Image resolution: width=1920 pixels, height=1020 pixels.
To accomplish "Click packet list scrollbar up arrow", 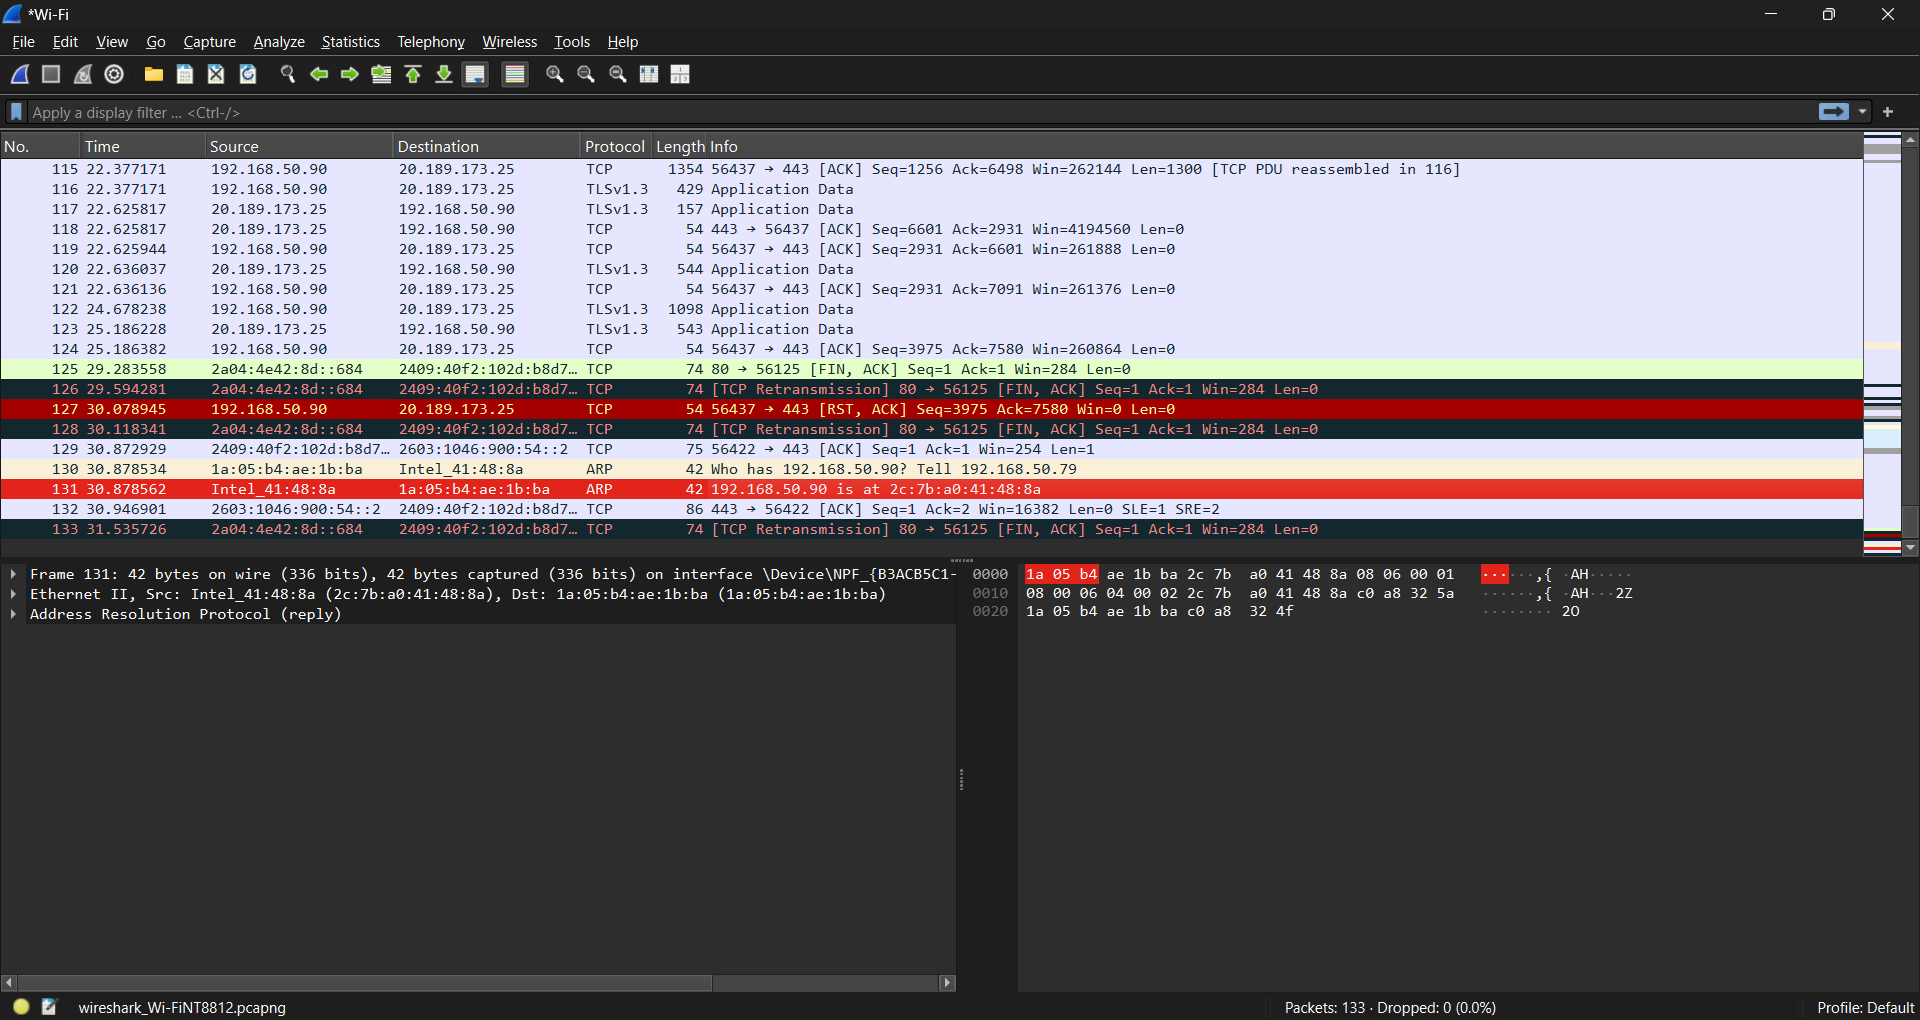I will [x=1911, y=140].
